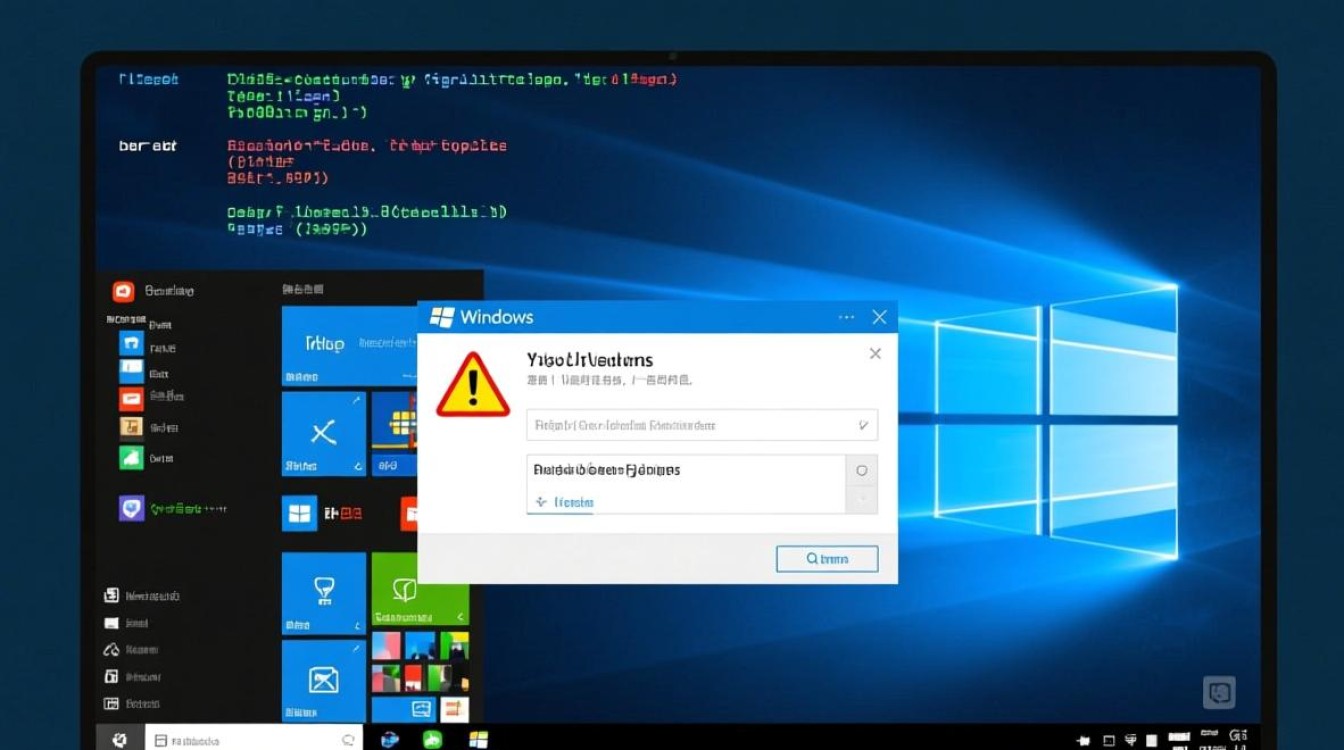1344x750 pixels.
Task: Open the three-dots menu in dialog title bar
Action: click(846, 317)
